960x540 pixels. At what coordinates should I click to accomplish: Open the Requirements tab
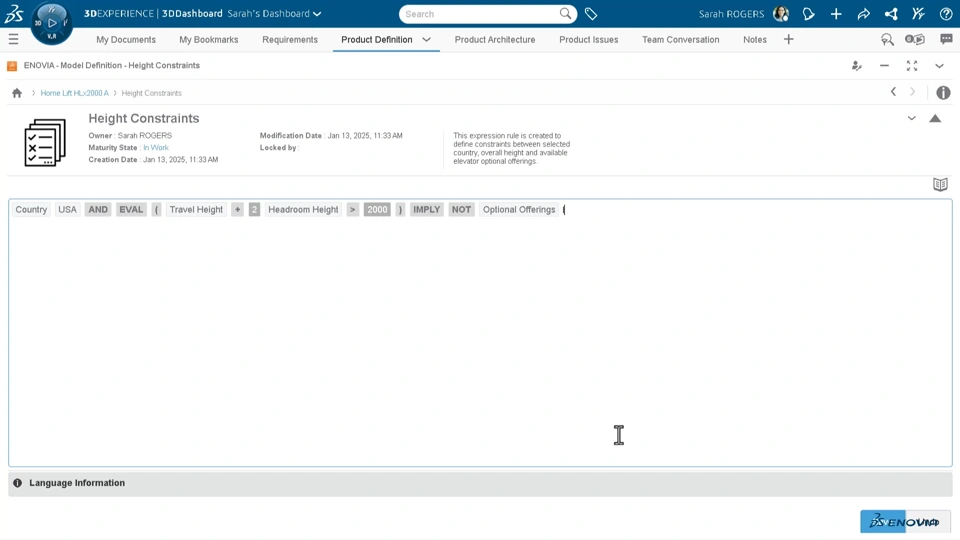pyautogui.click(x=290, y=40)
